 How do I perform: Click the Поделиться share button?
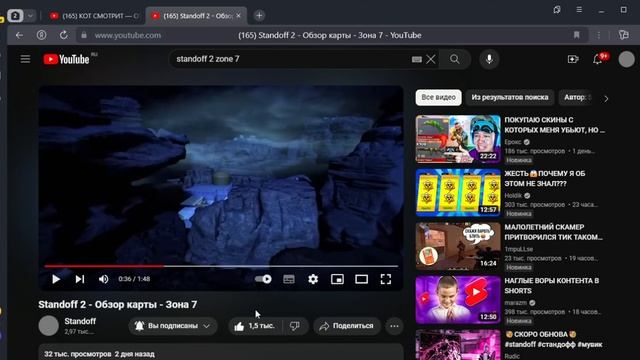[347, 326]
